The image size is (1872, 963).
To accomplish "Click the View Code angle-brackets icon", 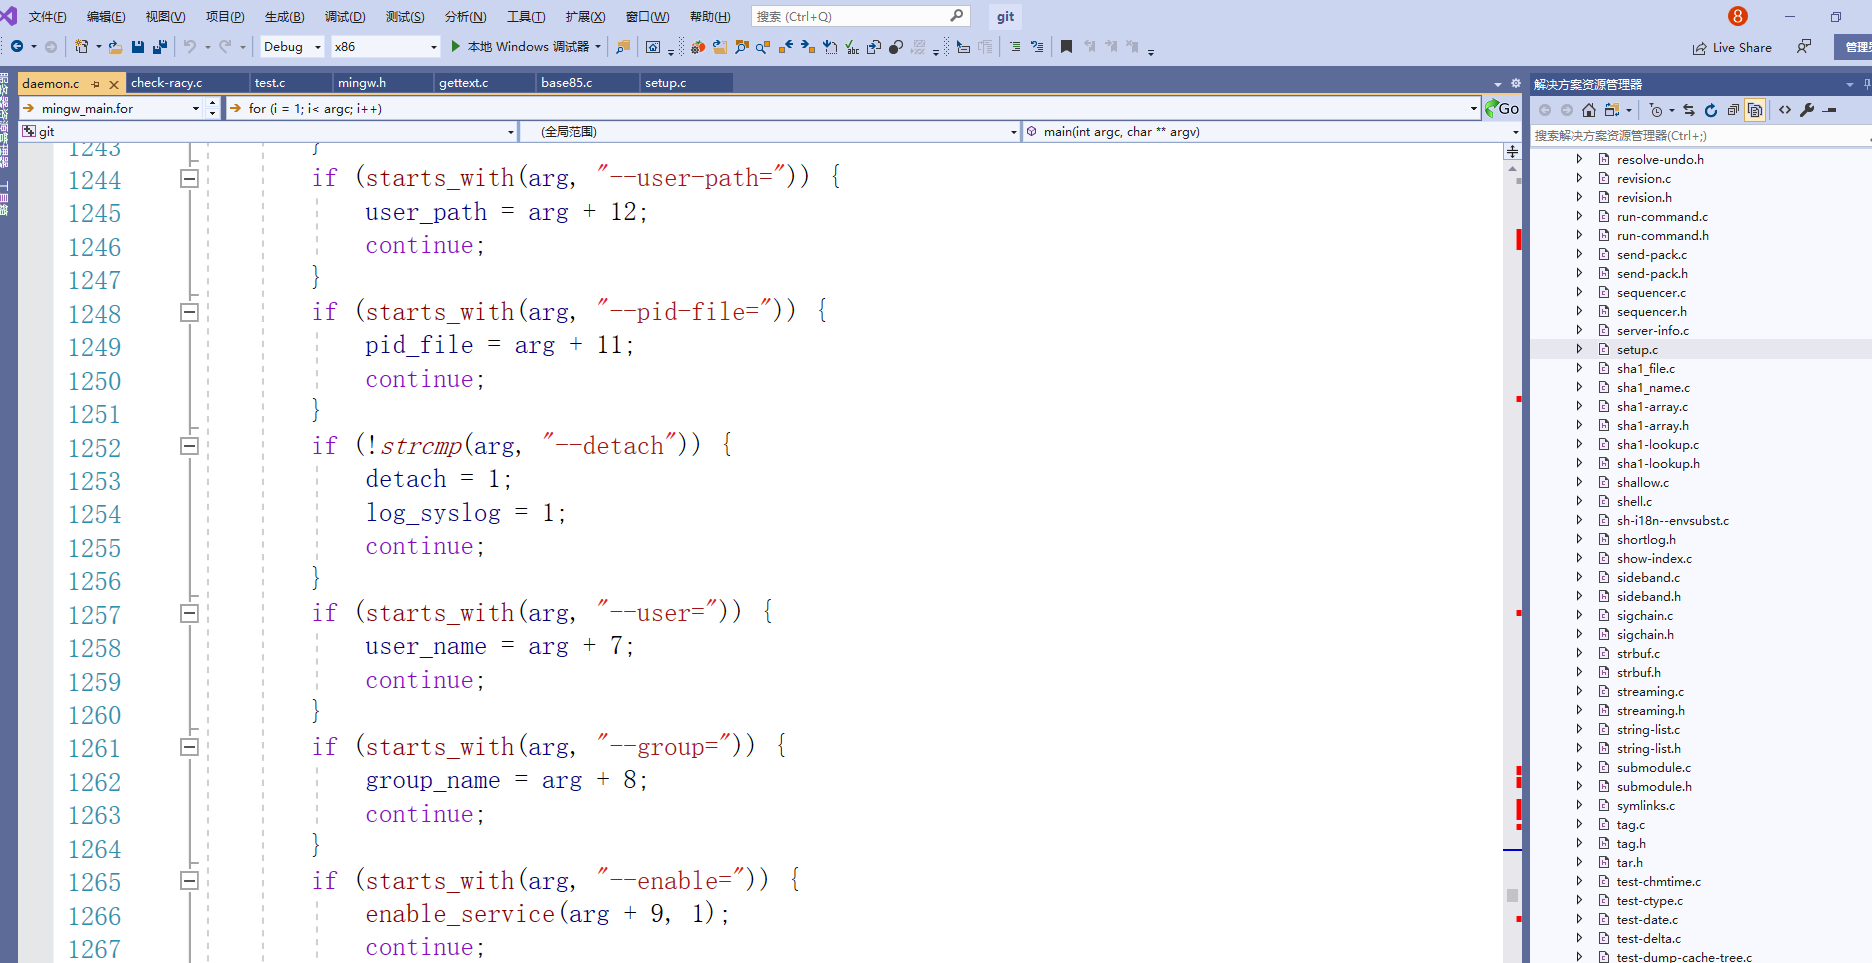I will 1785,110.
